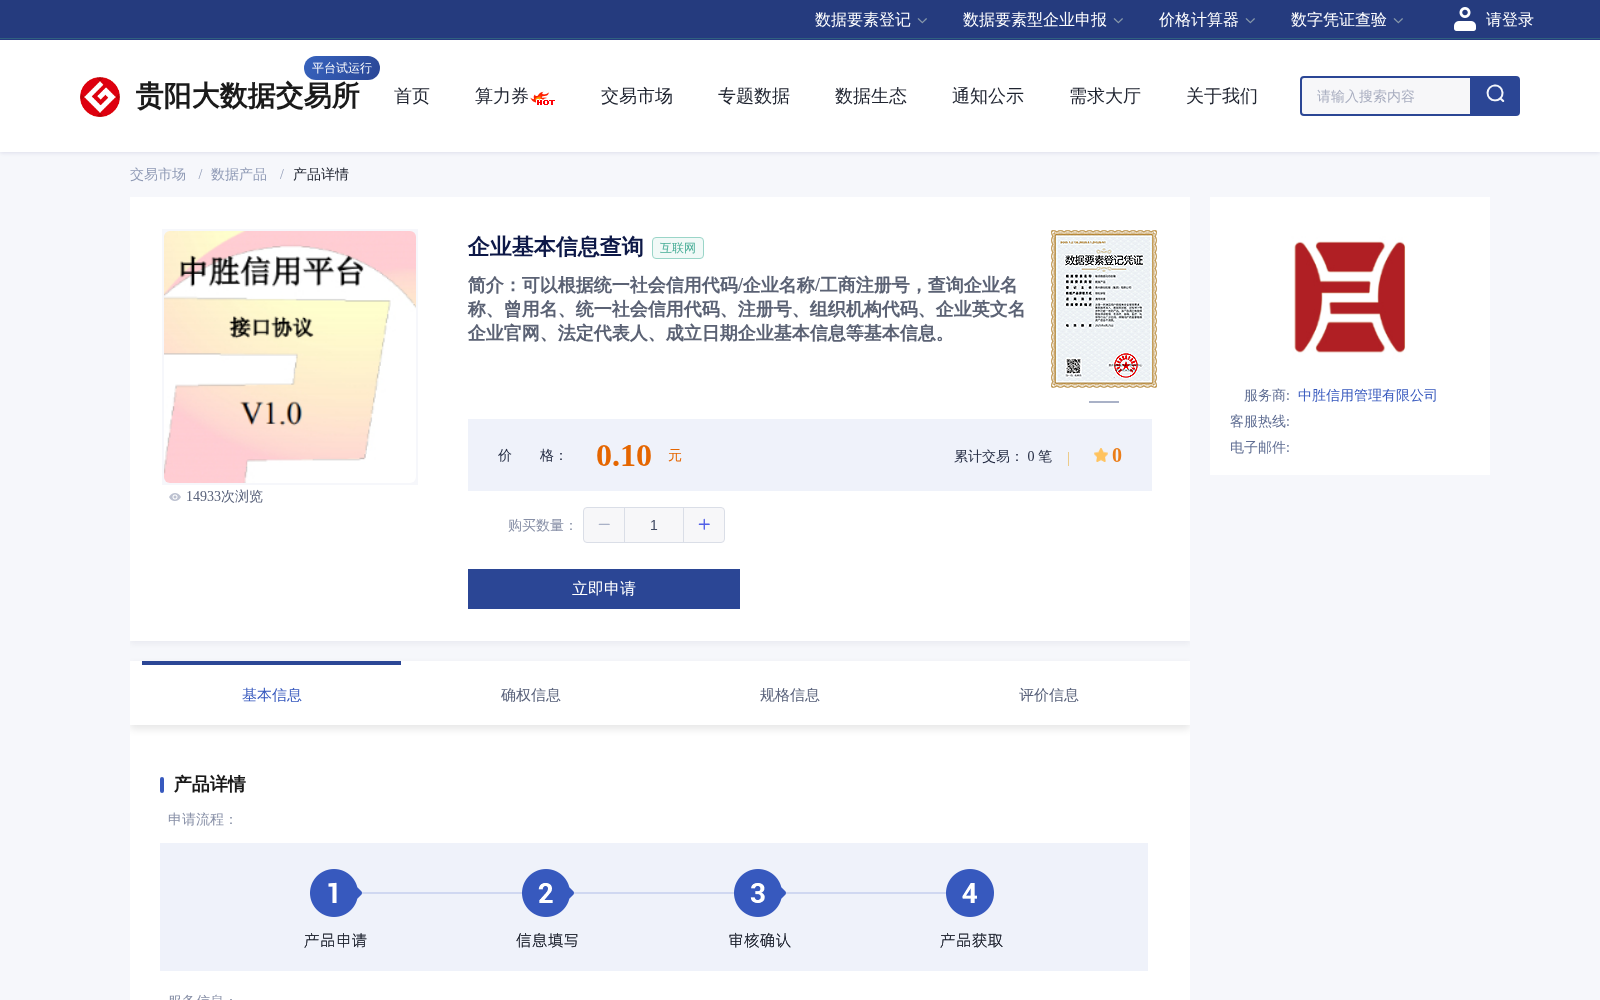Image resolution: width=1600 pixels, height=1000 pixels.
Task: Click the 申请流程 label
Action: 202,819
